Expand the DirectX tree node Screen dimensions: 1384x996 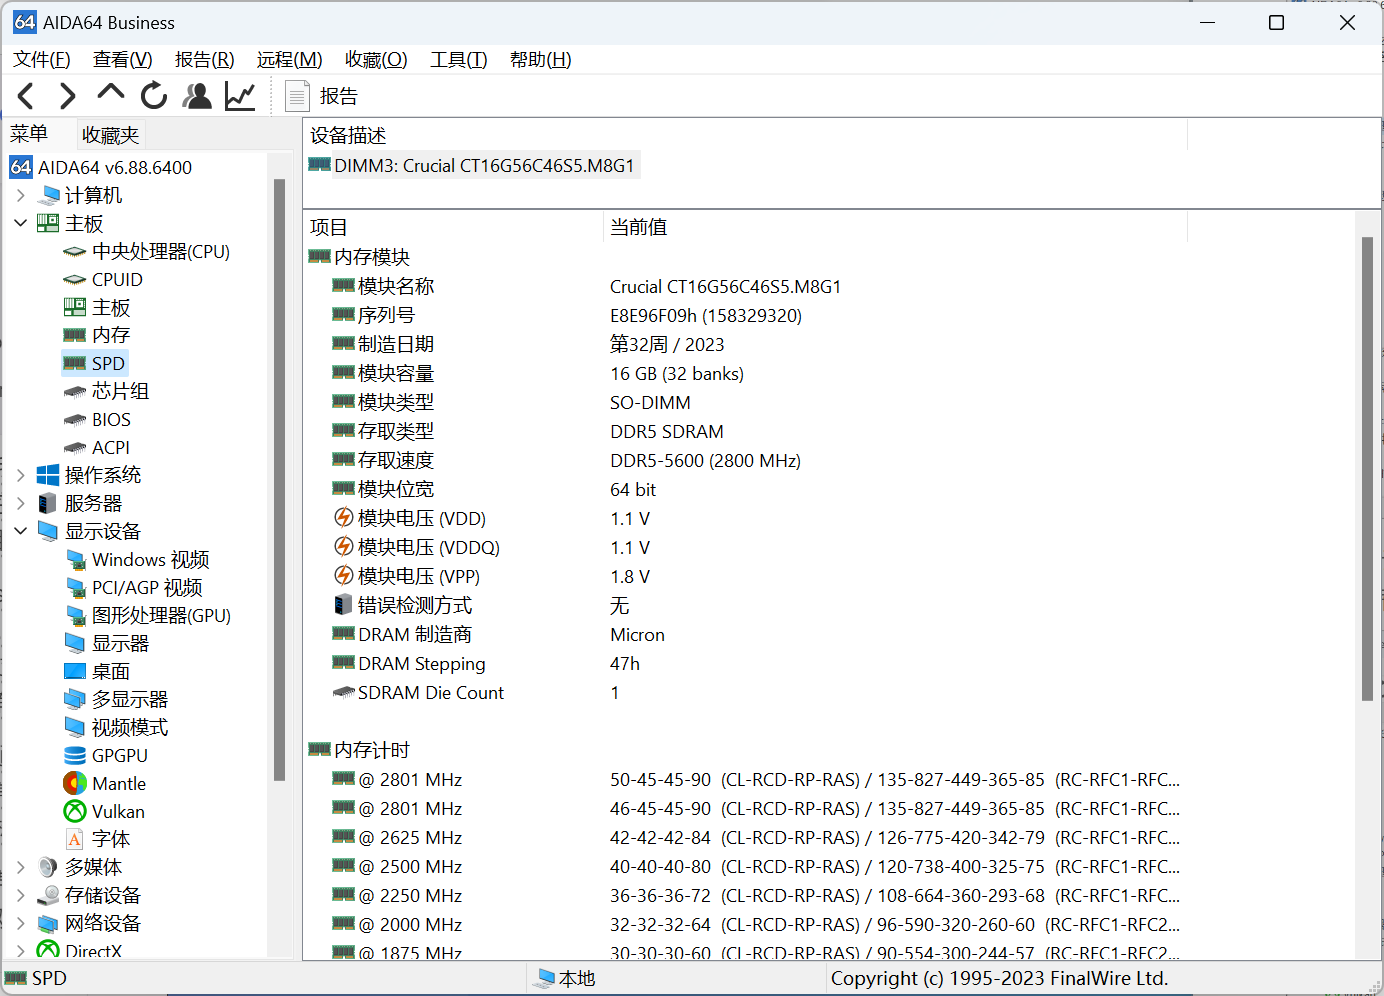21,950
